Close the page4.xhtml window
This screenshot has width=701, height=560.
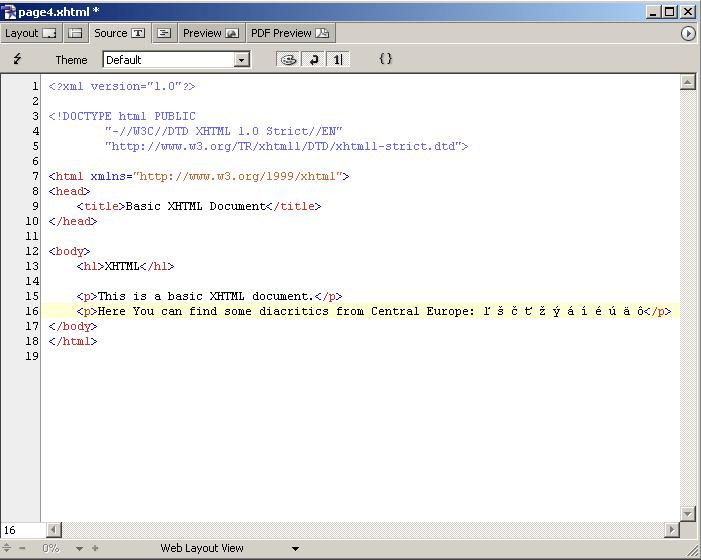688,12
